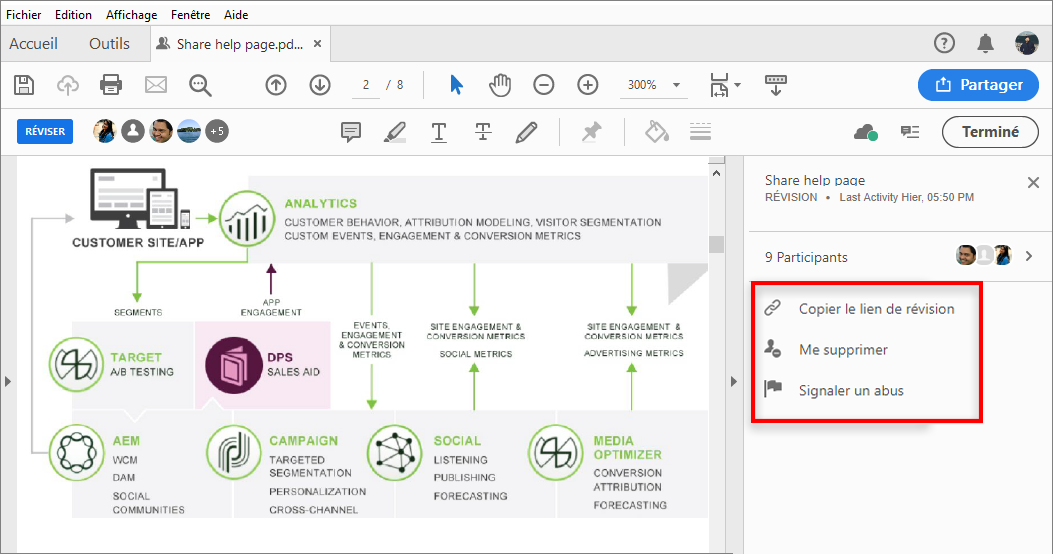Viewport: 1053px width, 554px height.
Task: Select the underline text tool
Action: click(439, 132)
